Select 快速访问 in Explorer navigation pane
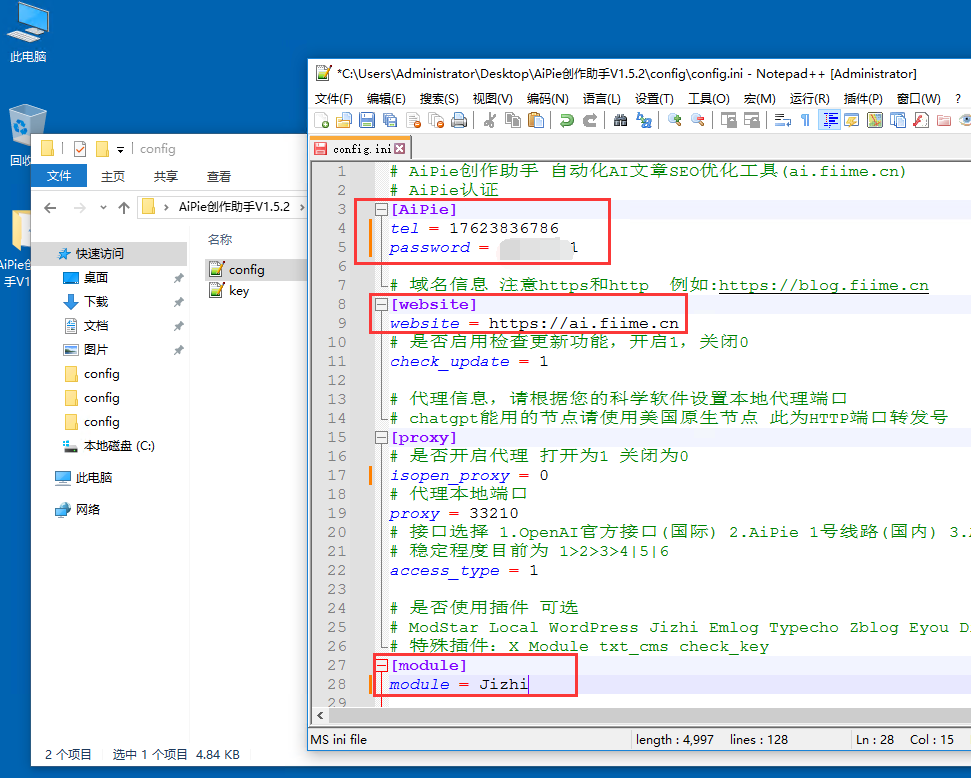 [x=100, y=253]
